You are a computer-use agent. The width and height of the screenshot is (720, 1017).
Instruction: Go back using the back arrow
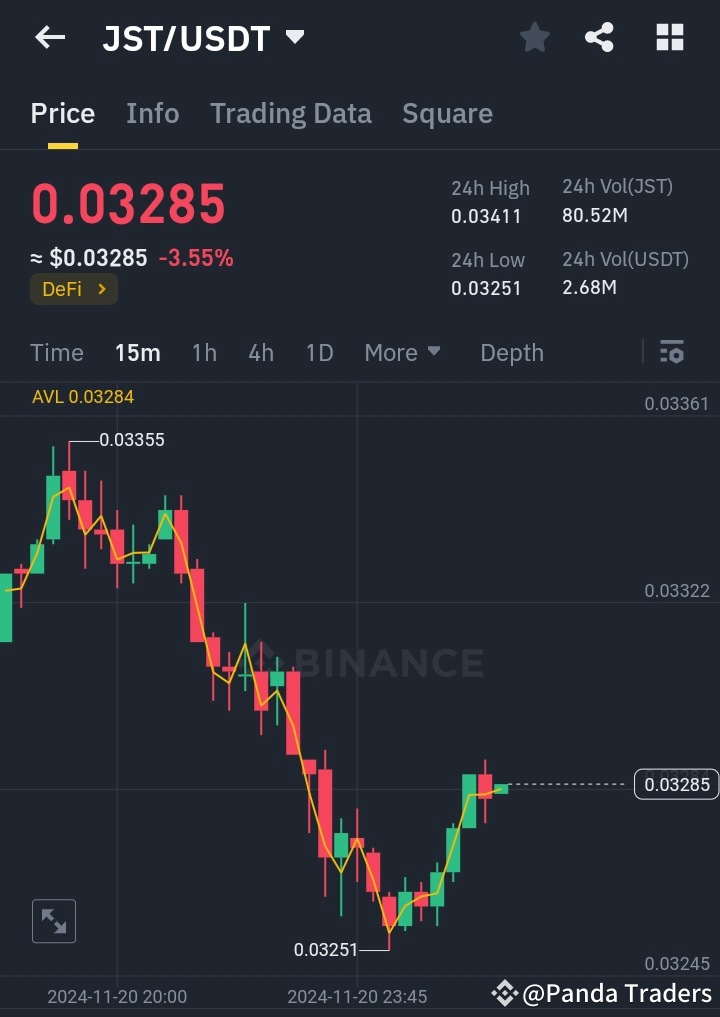pos(49,37)
